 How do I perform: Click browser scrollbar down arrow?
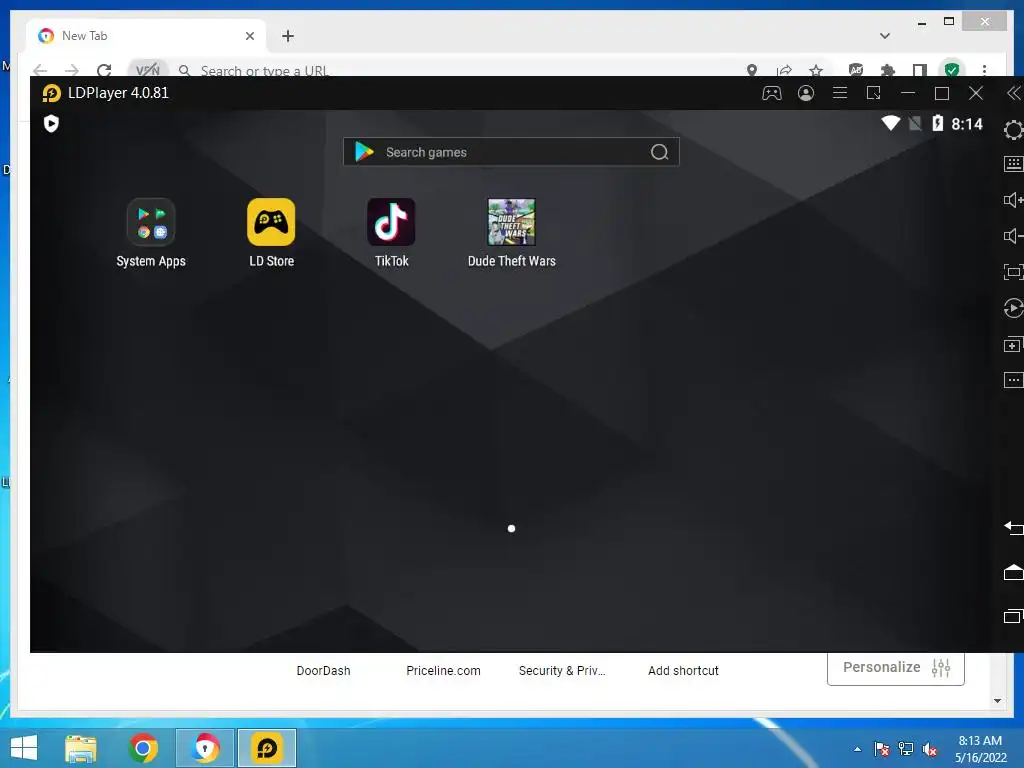[x=997, y=701]
